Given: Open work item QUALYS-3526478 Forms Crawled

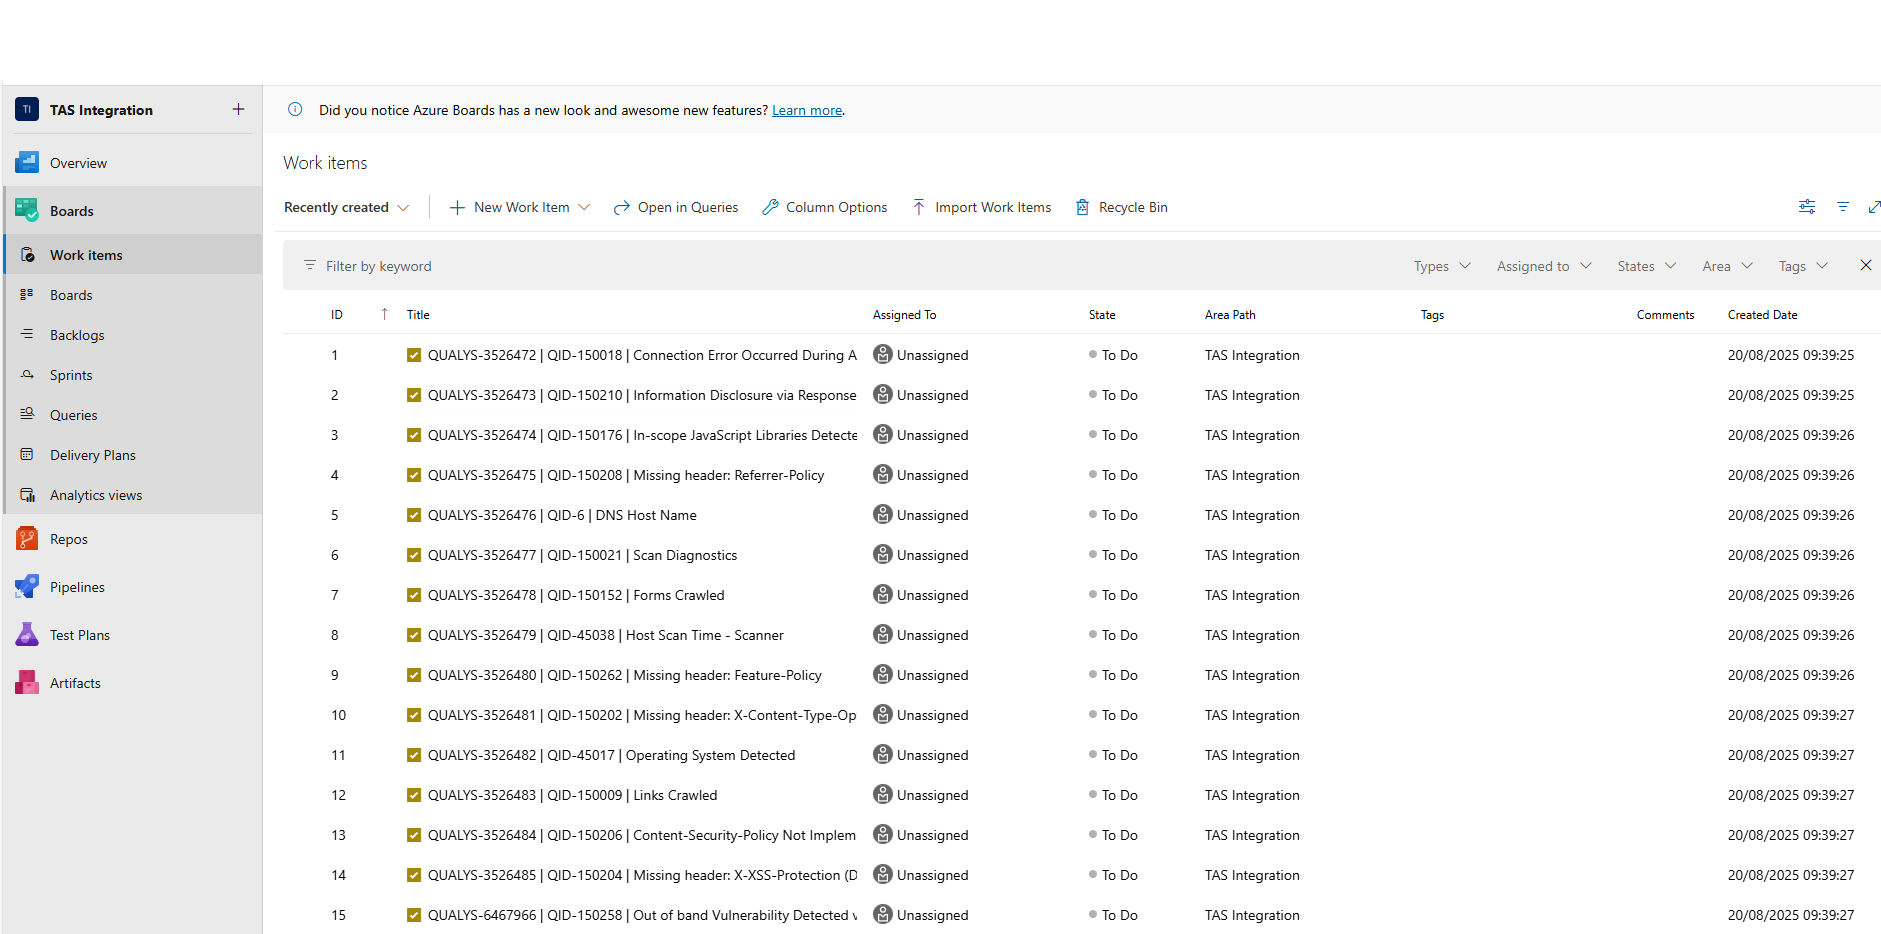Looking at the screenshot, I should click(x=576, y=595).
